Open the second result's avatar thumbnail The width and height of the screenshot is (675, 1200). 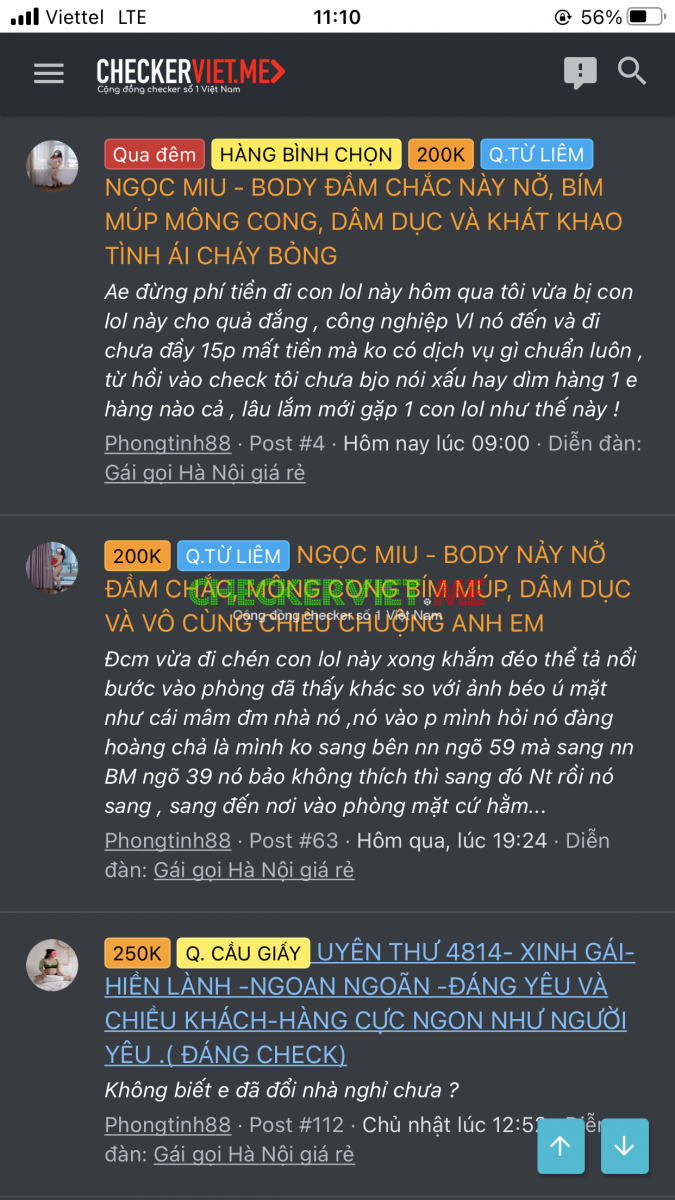click(52, 568)
